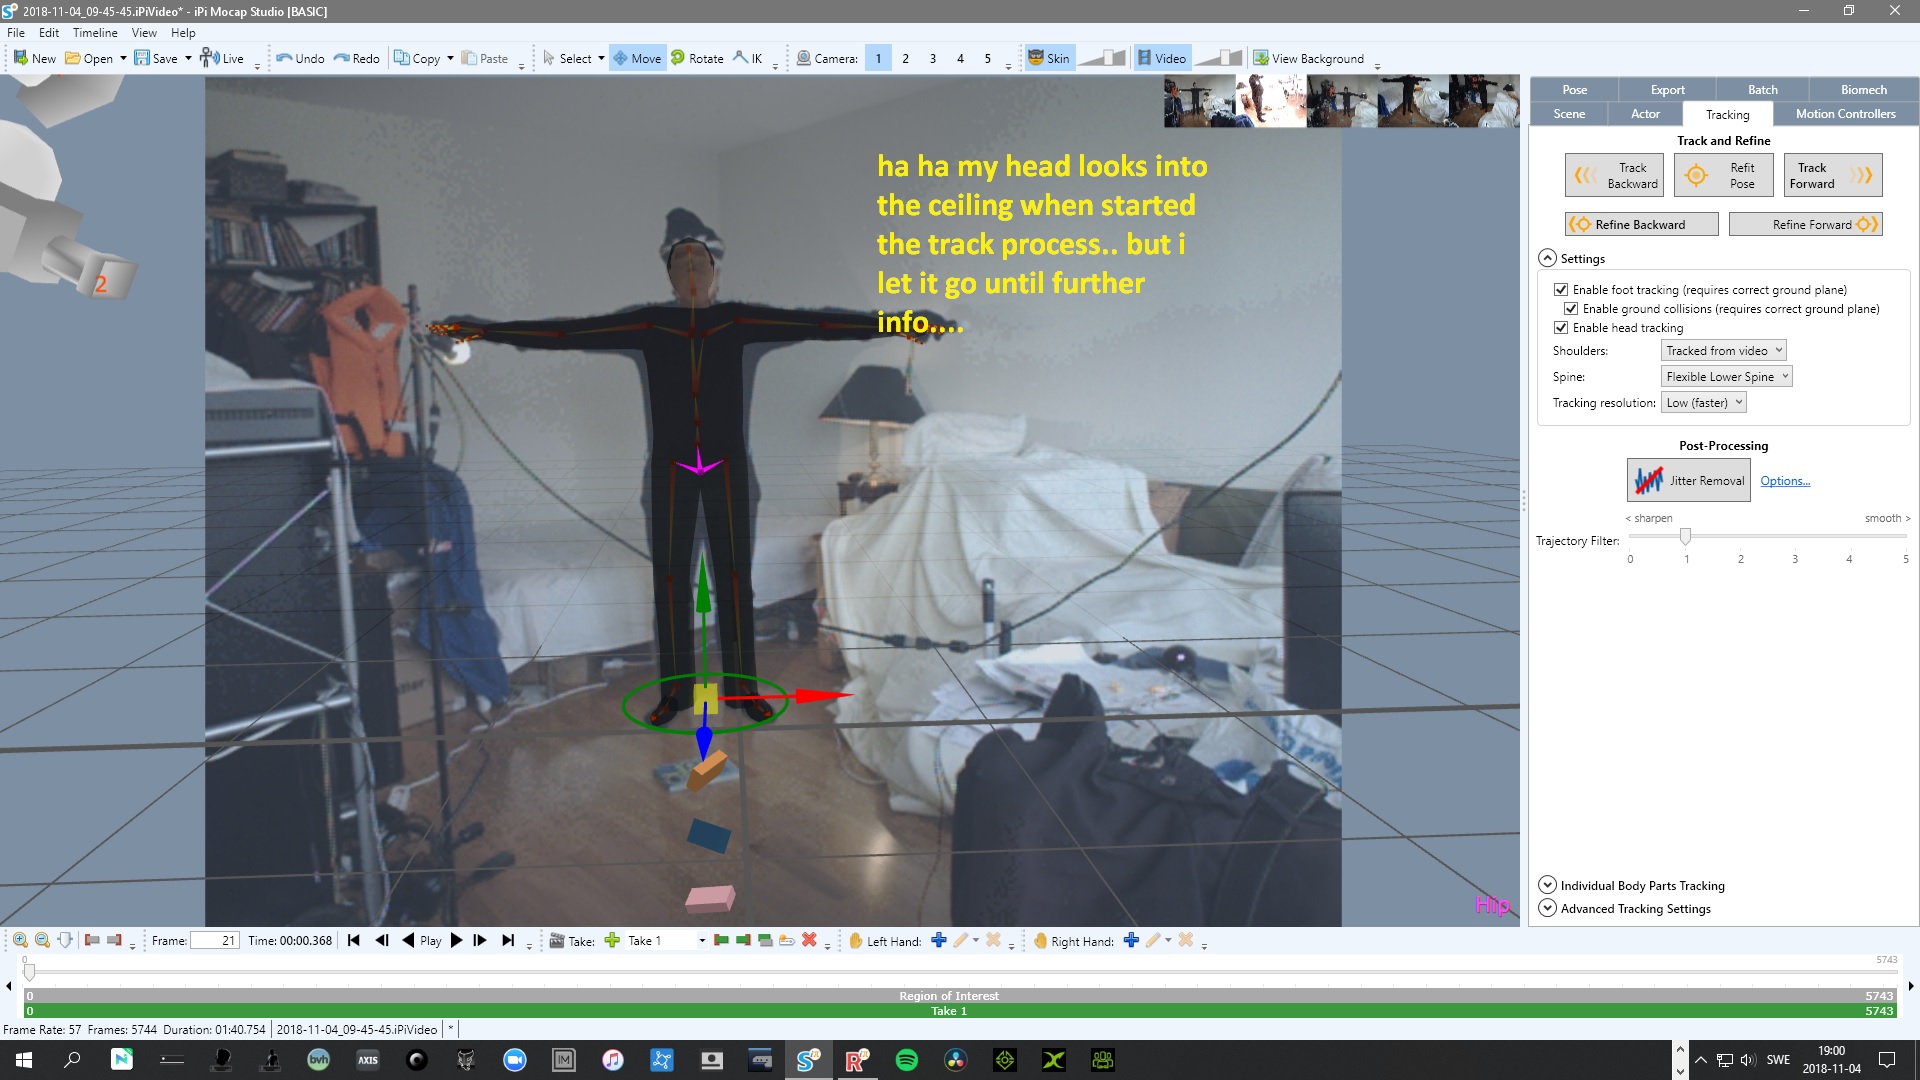1920x1080 pixels.
Task: Redo the last action
Action: pos(356,58)
